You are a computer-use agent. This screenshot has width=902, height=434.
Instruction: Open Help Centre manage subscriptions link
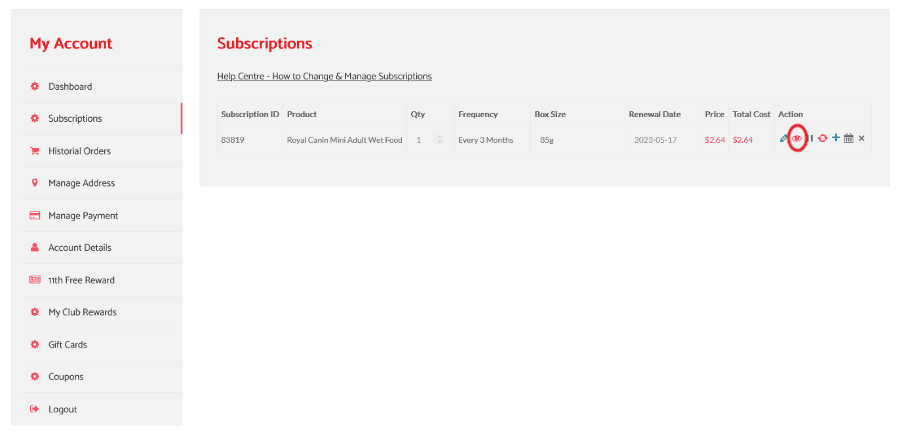point(324,76)
